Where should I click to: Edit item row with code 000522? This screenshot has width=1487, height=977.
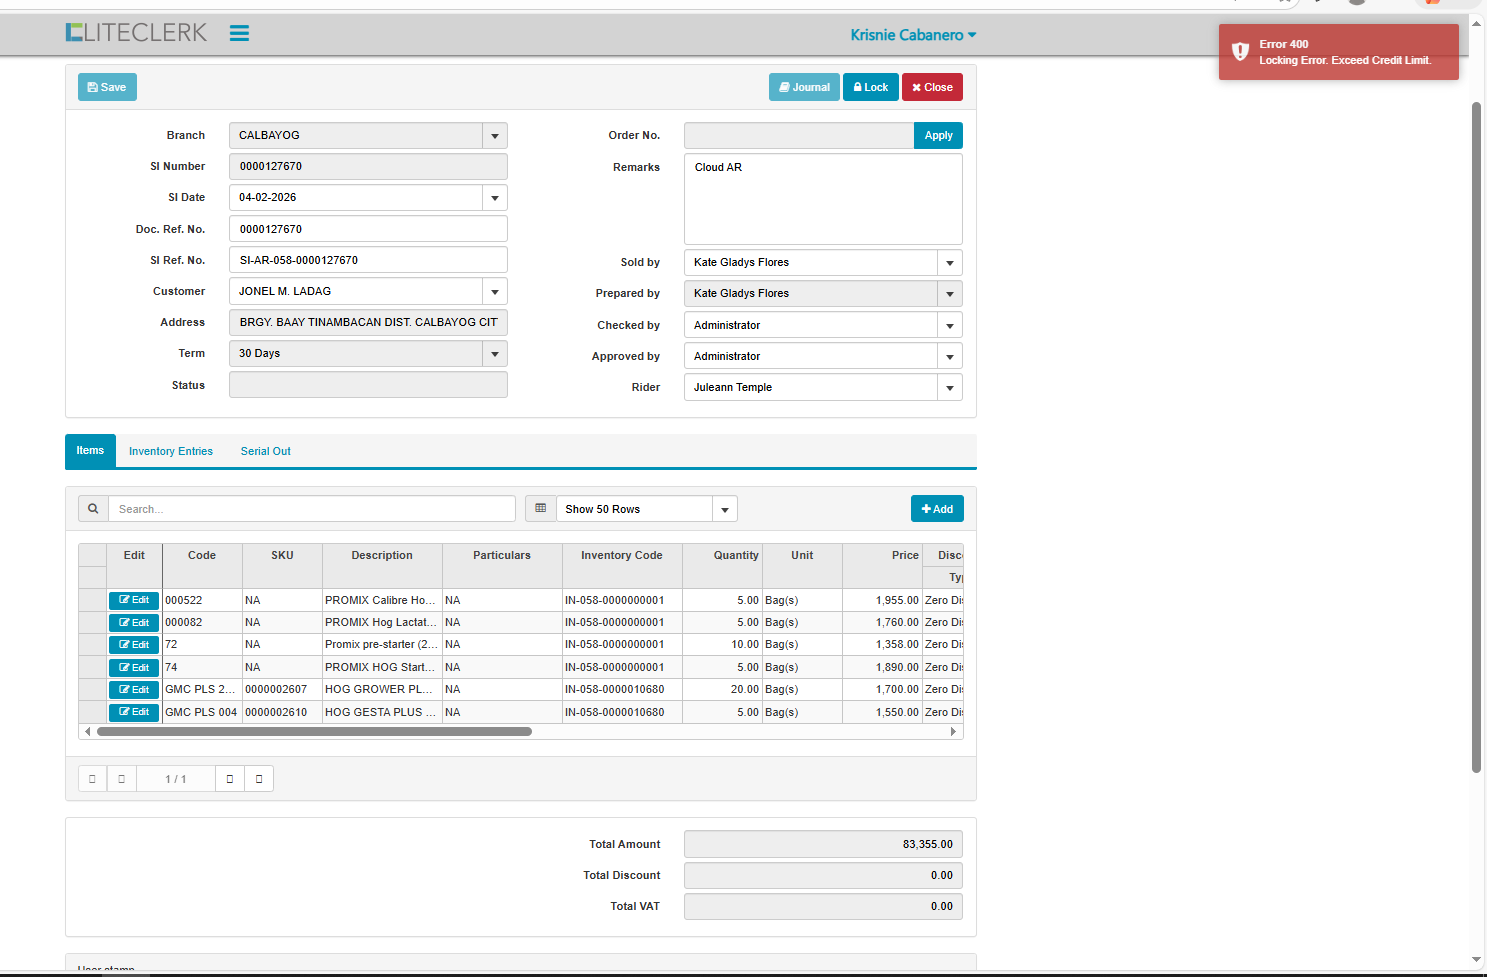(x=134, y=600)
